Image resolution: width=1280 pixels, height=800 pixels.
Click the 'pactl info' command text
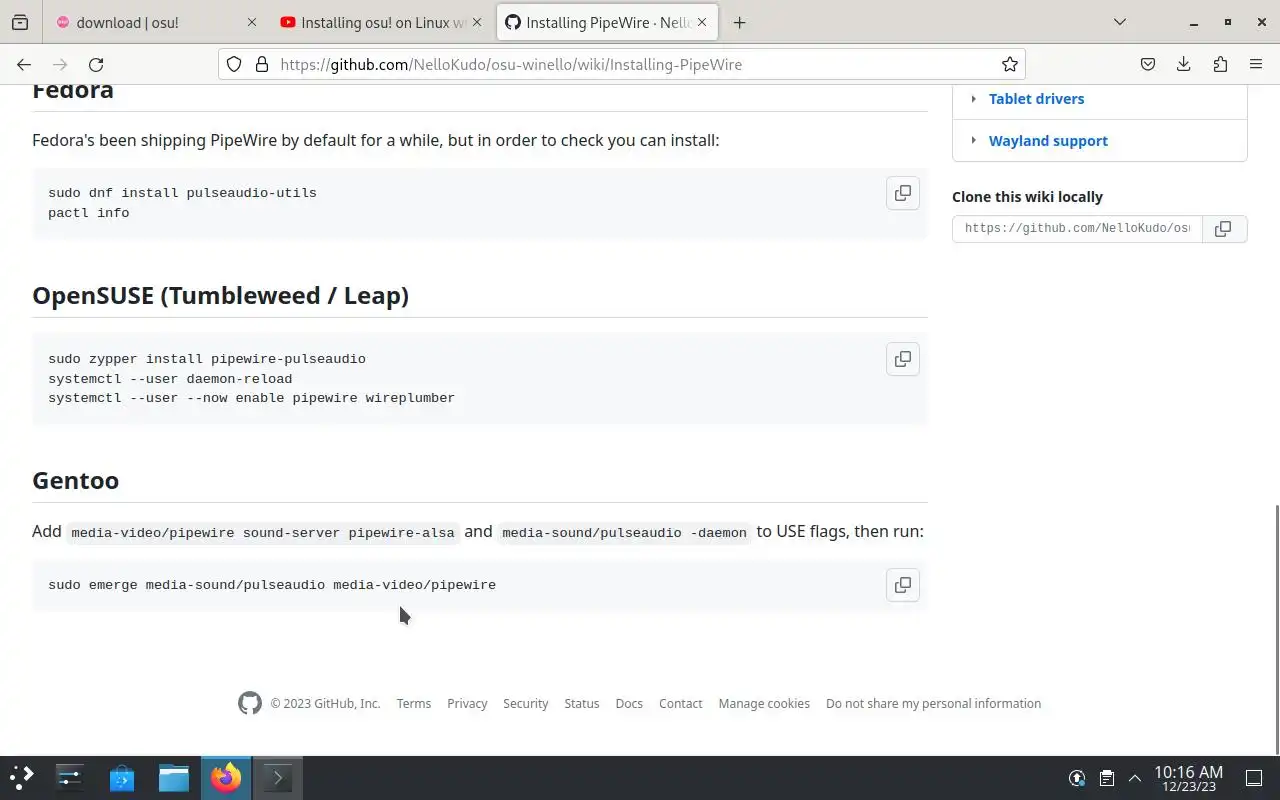(x=88, y=213)
